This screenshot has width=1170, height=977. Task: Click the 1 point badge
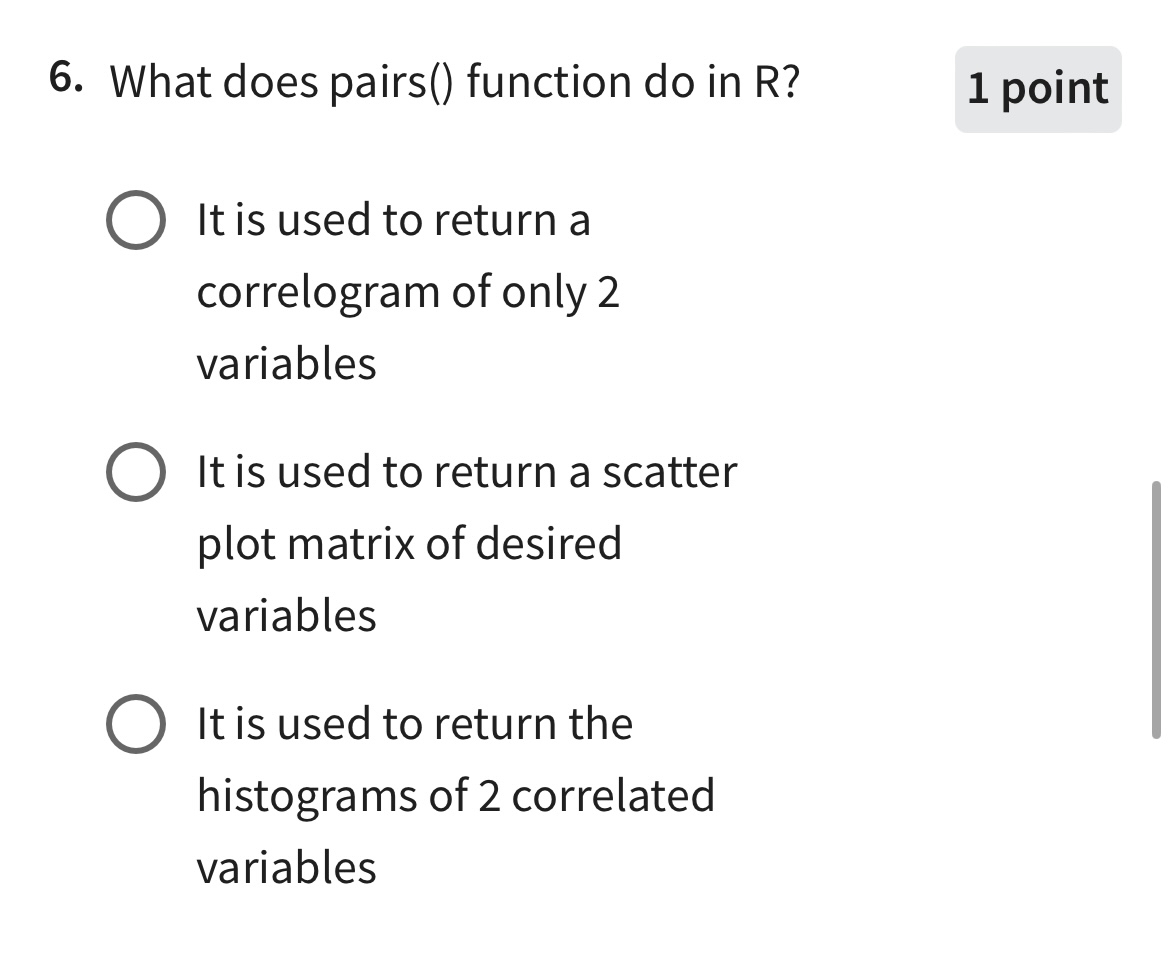[1037, 89]
